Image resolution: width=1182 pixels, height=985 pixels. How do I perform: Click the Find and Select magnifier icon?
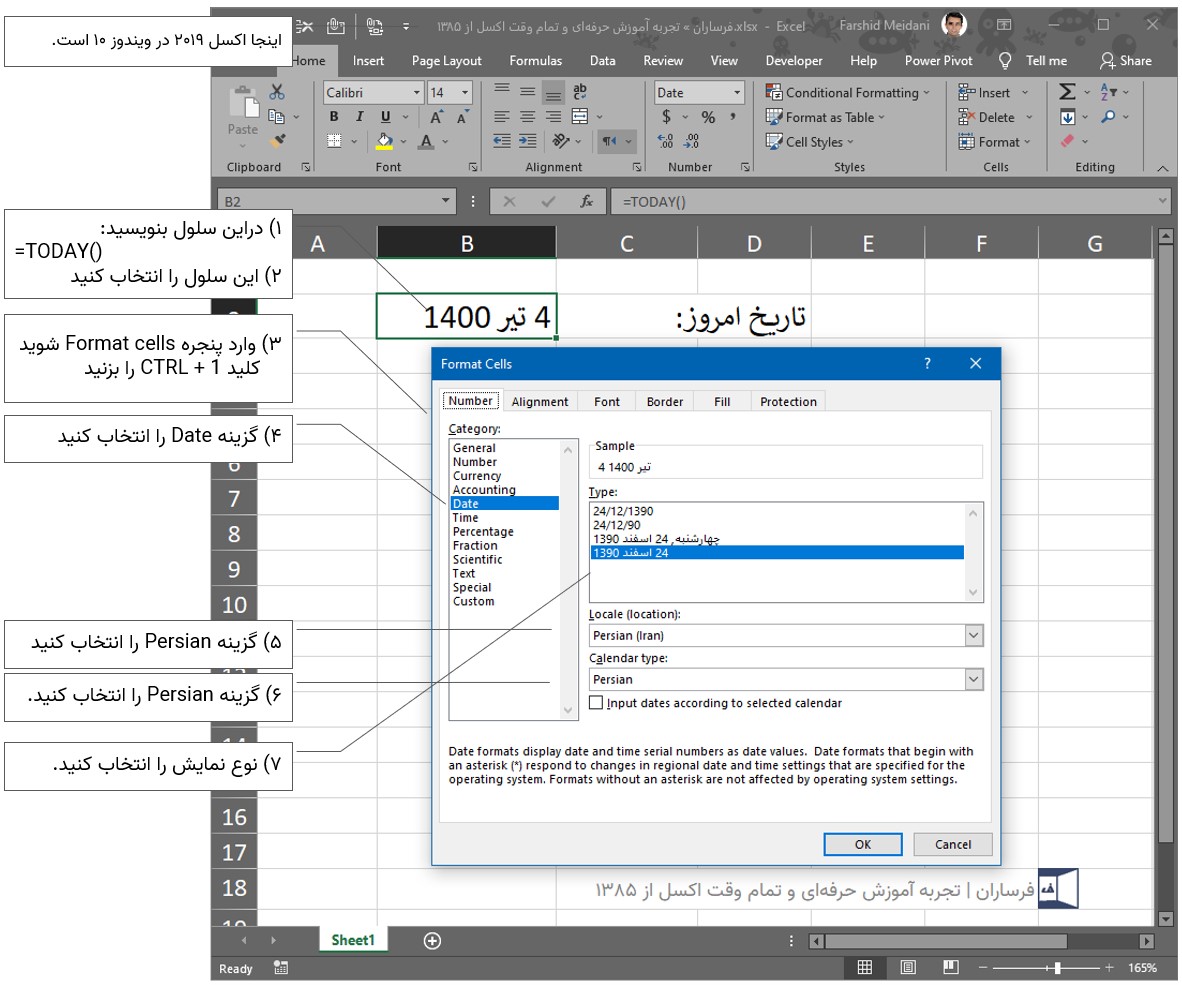coord(1108,117)
